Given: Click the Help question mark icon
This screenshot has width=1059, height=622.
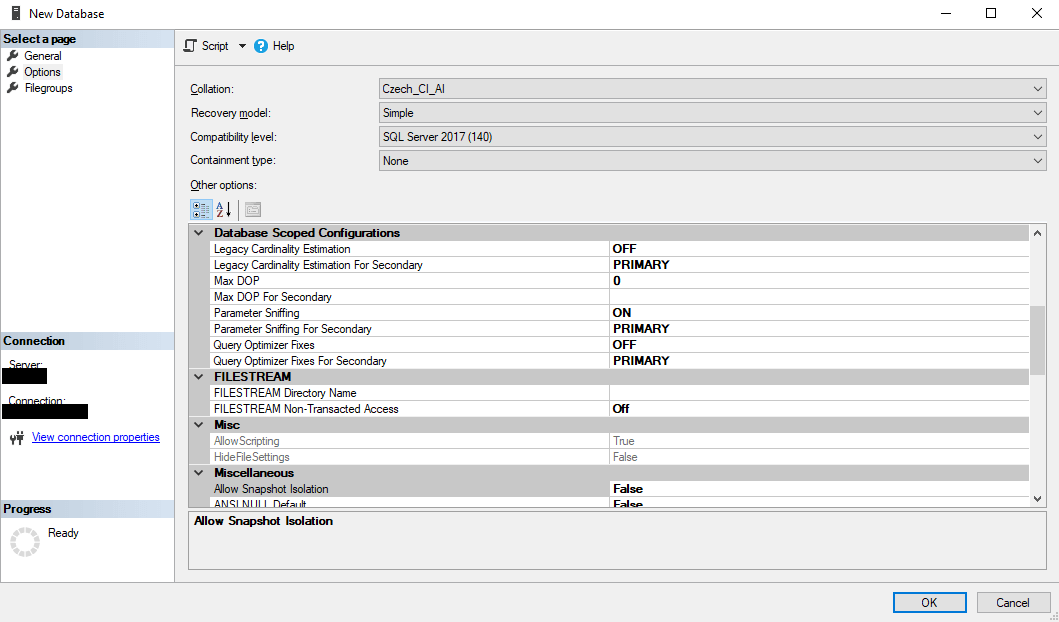Looking at the screenshot, I should [261, 46].
